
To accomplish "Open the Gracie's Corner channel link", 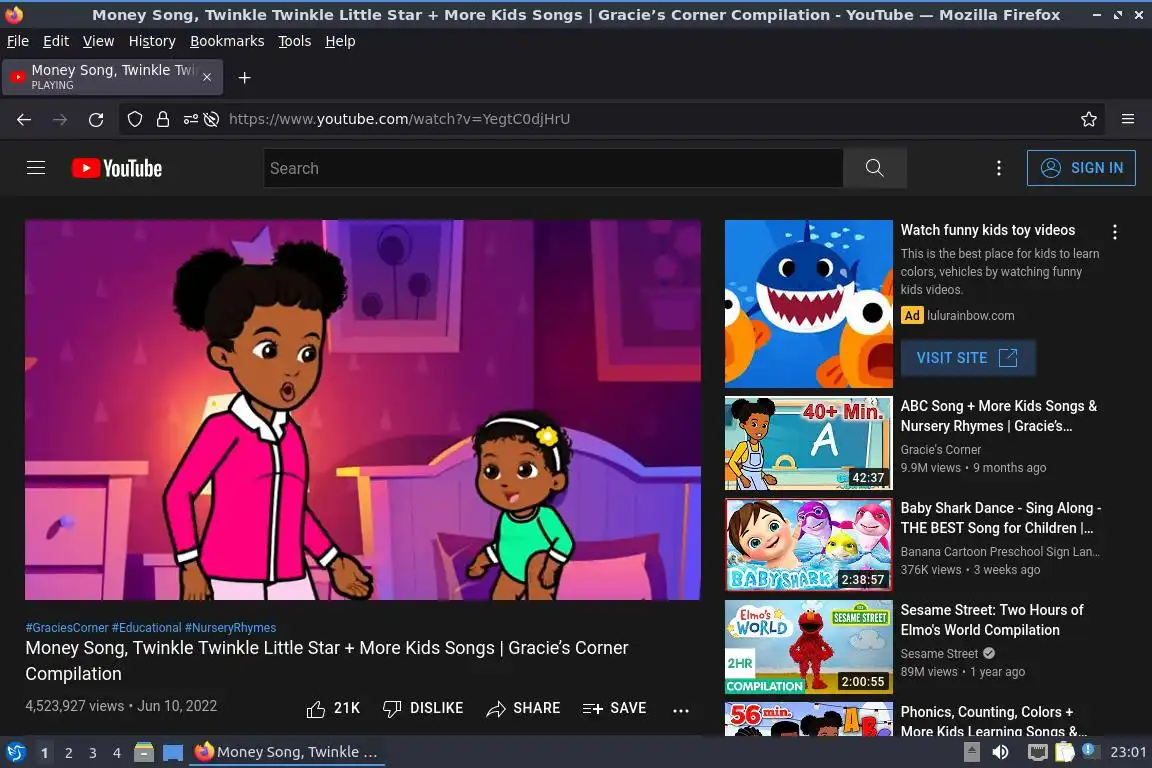I will coord(940,450).
